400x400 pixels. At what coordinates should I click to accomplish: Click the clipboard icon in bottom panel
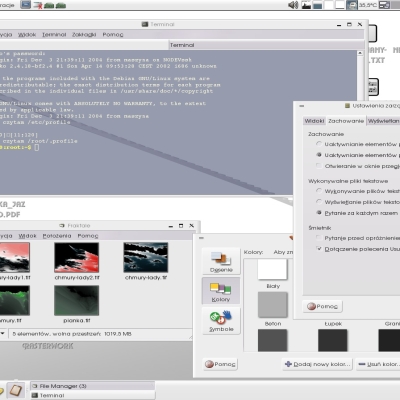coord(15,390)
